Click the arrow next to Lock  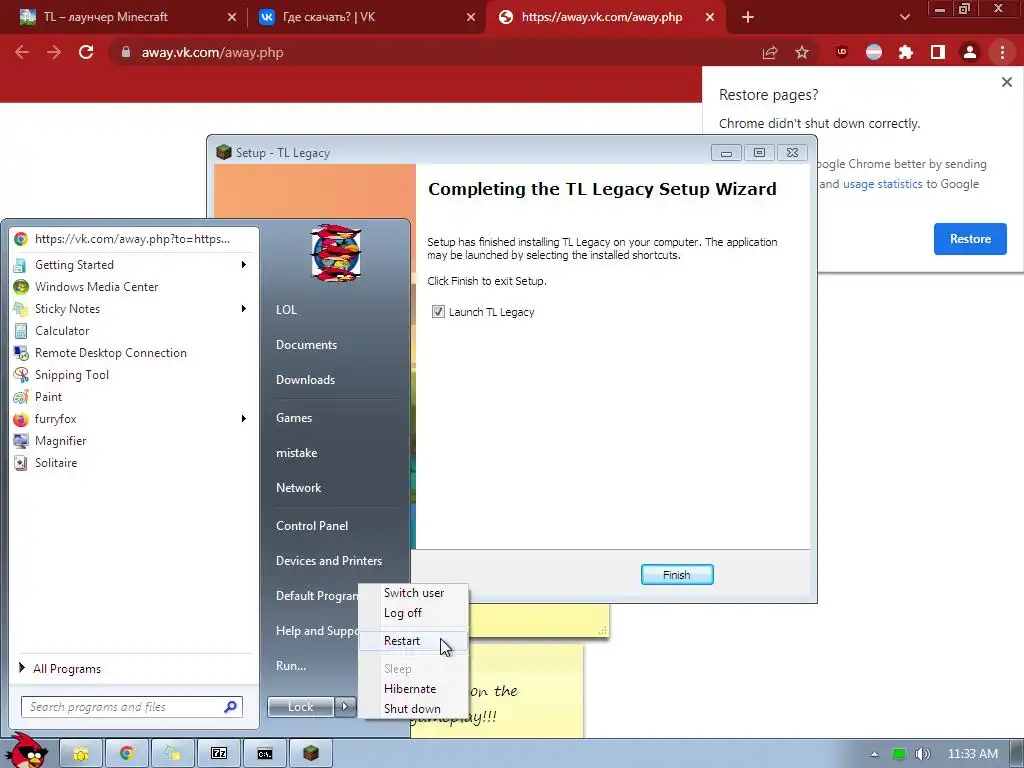click(x=345, y=706)
